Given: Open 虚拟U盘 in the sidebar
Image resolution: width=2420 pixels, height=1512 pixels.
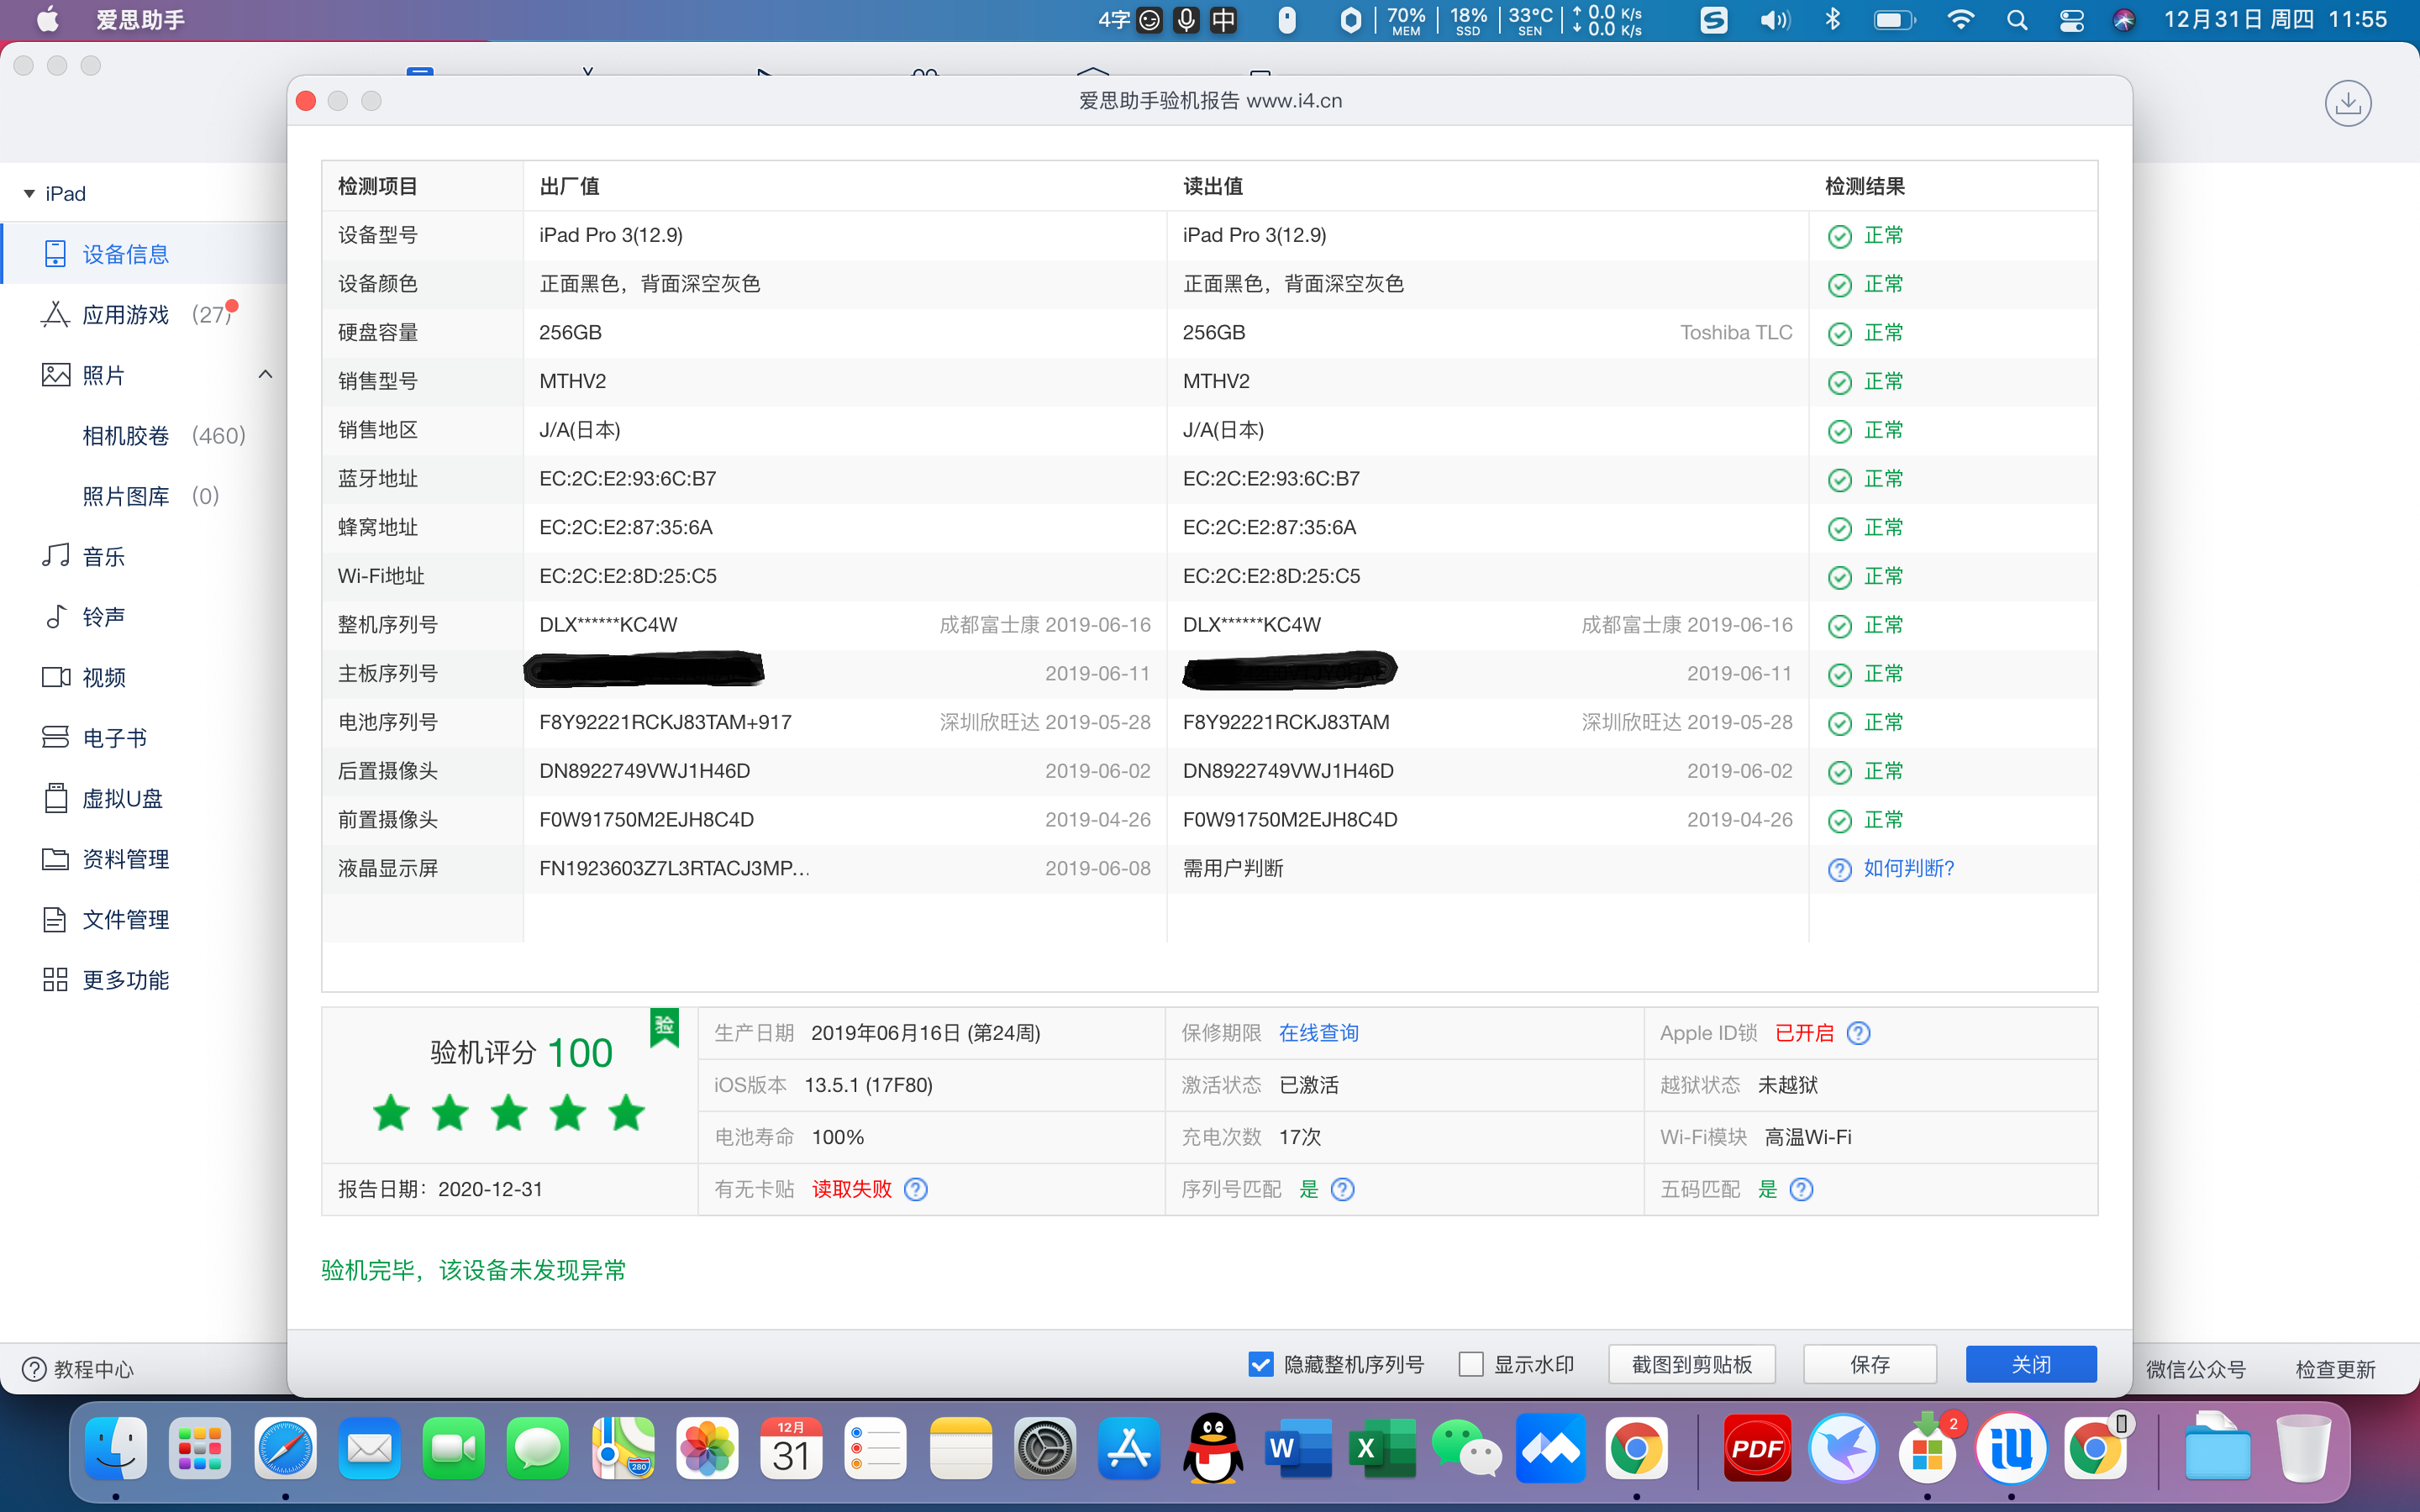Looking at the screenshot, I should [x=144, y=799].
